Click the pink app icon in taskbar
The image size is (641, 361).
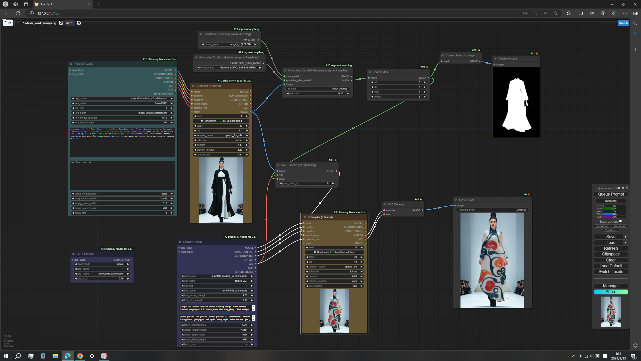point(104,356)
